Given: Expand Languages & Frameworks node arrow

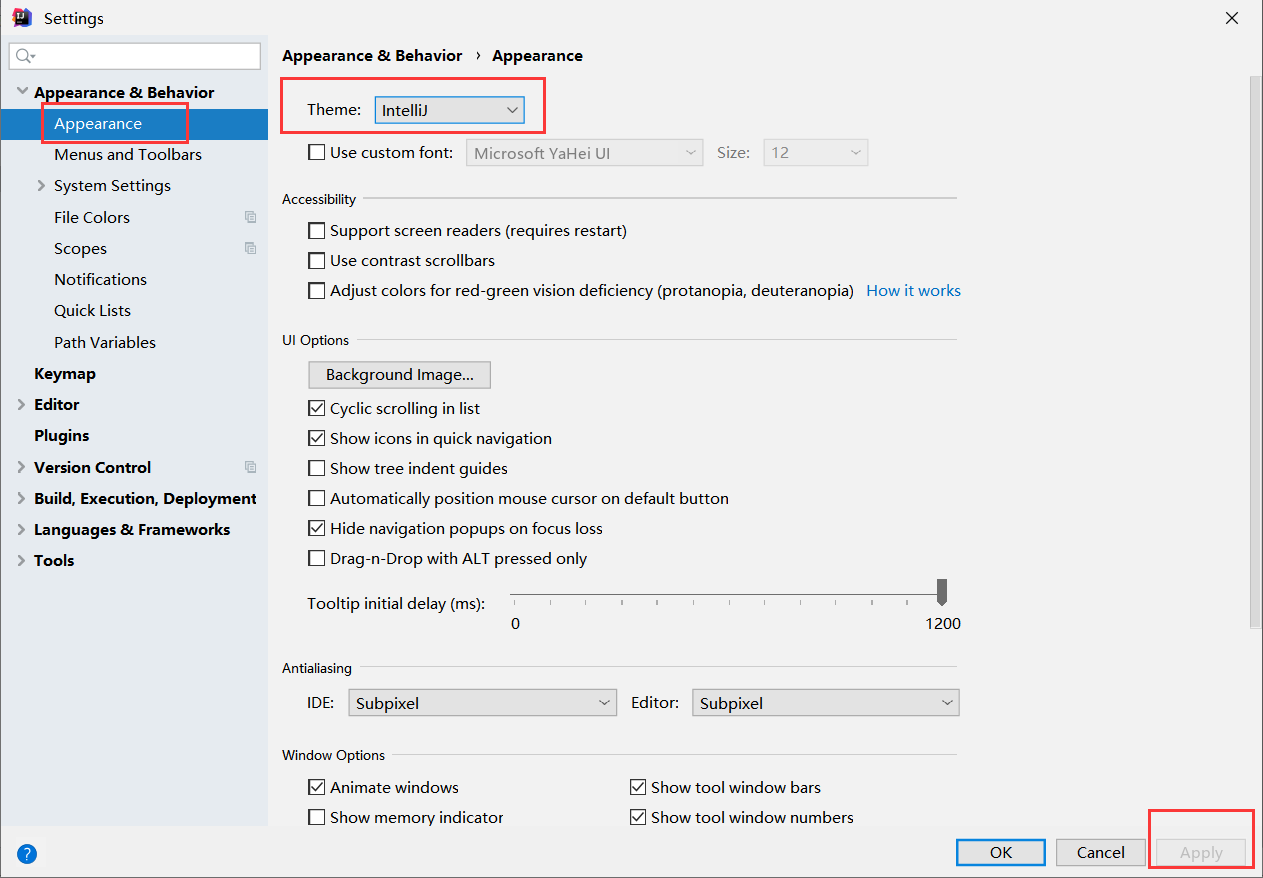Looking at the screenshot, I should pyautogui.click(x=22, y=530).
